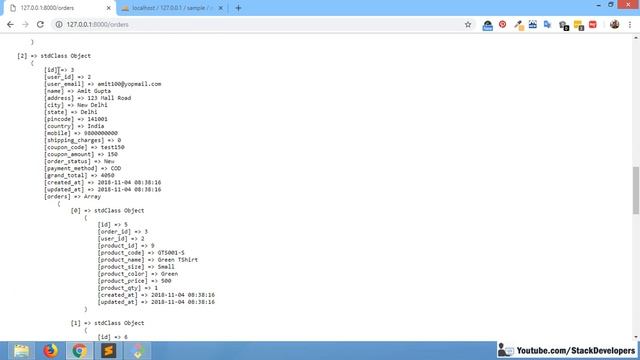Activate the color picker eyedropper extension
The width and height of the screenshot is (640, 360).
518,25
